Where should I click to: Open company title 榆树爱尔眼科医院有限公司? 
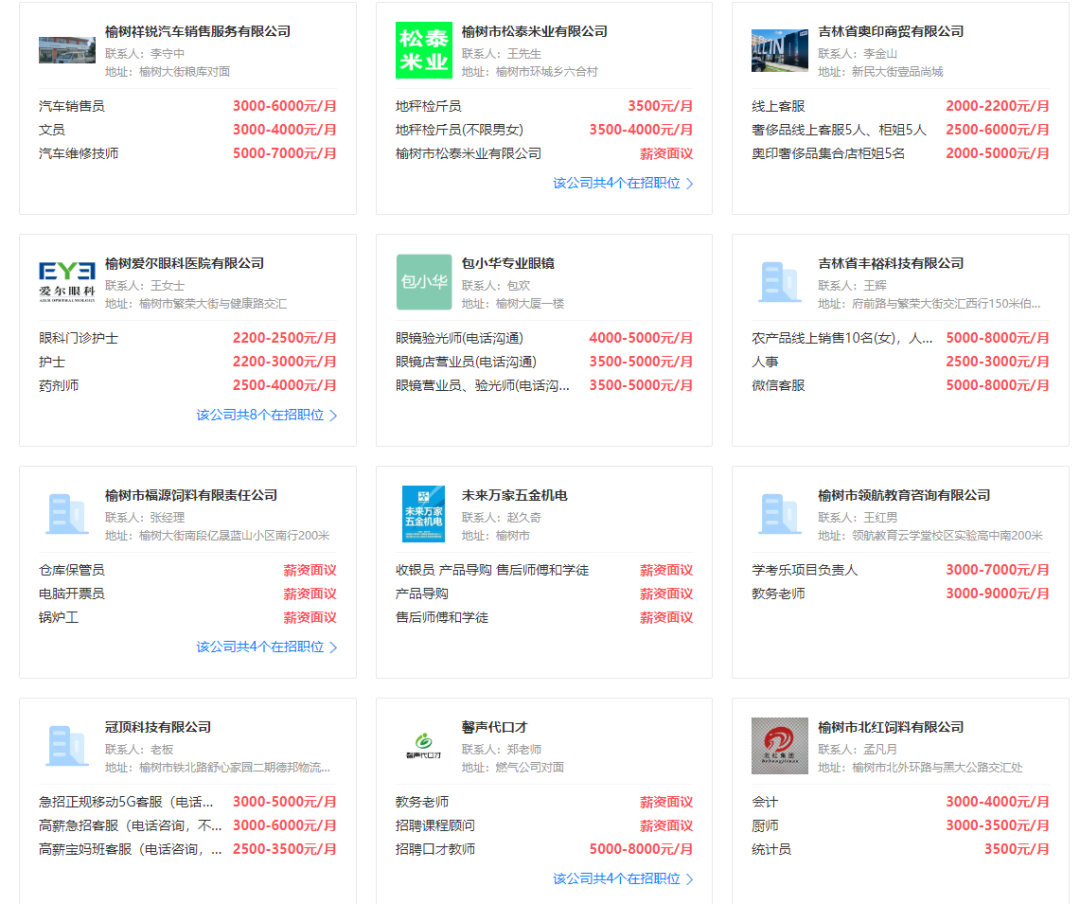(185, 263)
